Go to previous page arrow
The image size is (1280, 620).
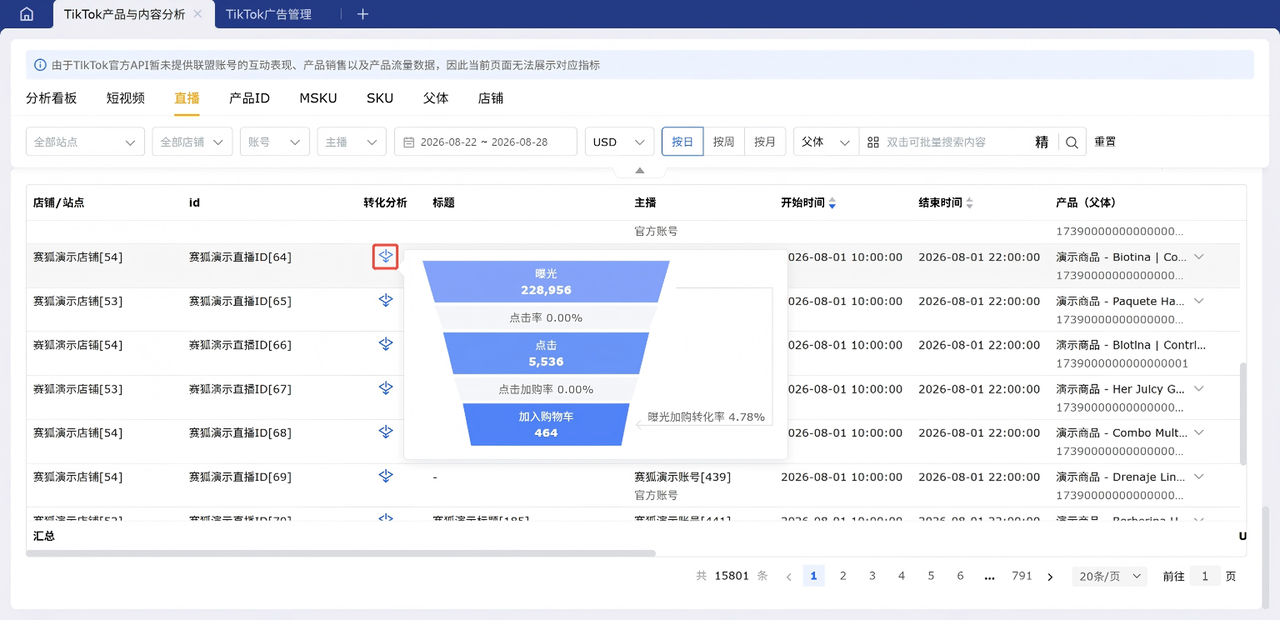(x=789, y=577)
